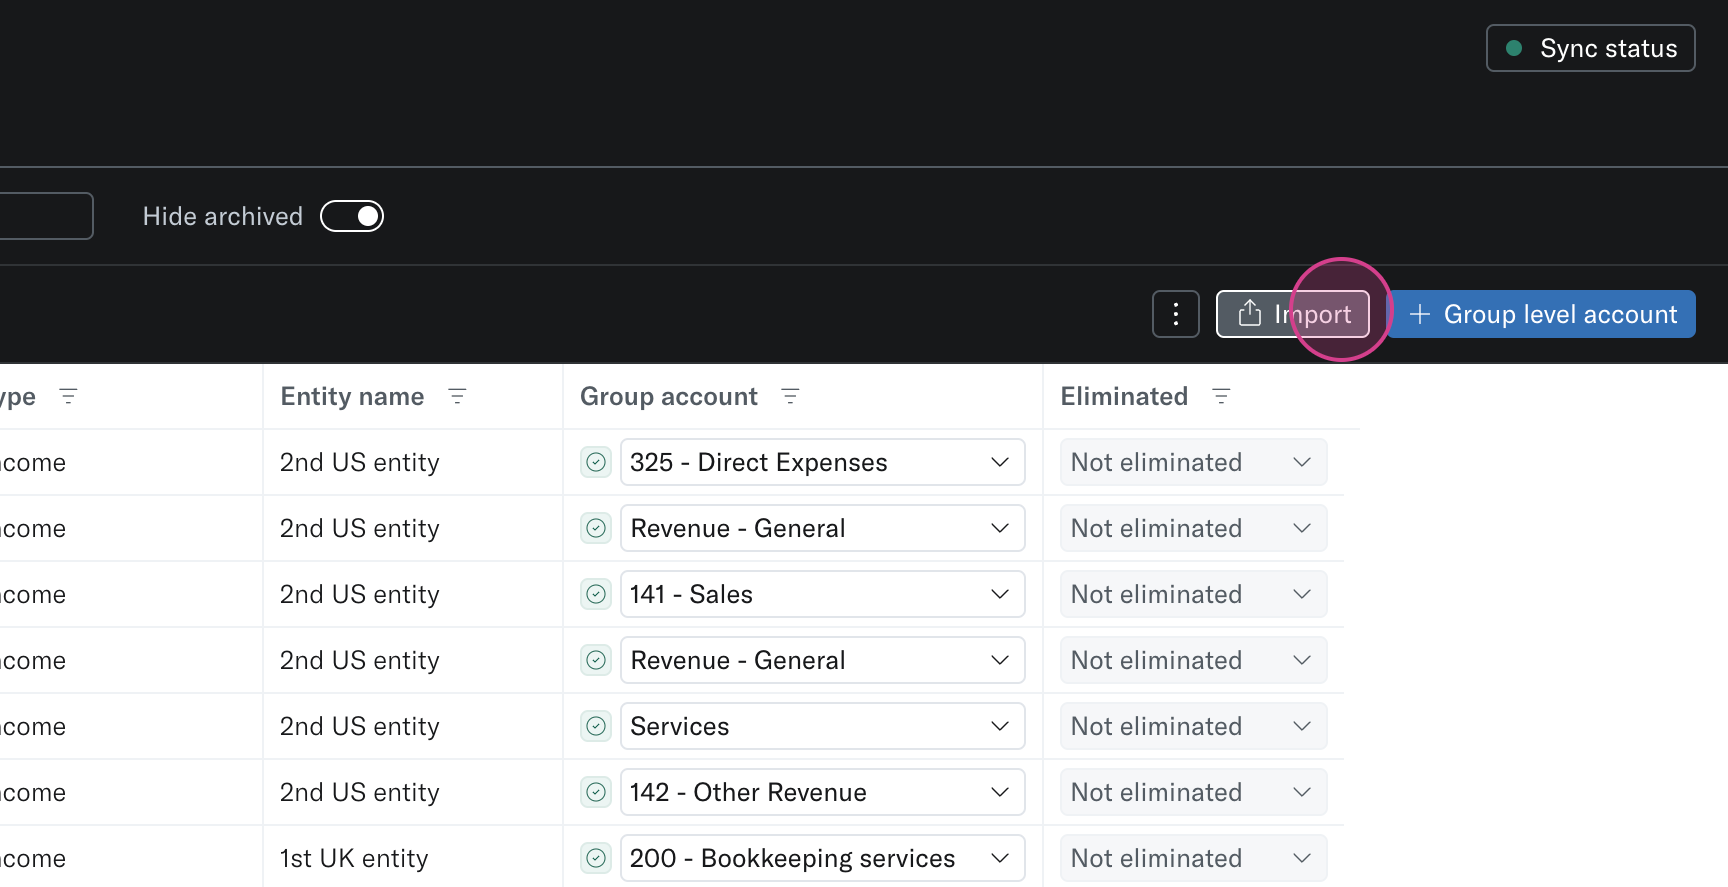Click the Group account column filter icon
Viewport: 1728px width, 887px height.
point(790,397)
